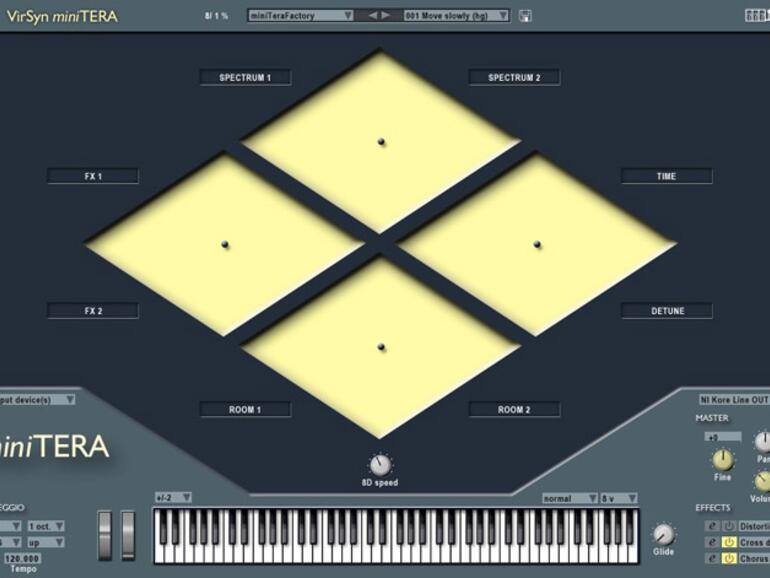
Task: Go to the next preset with right arrow
Action: [x=386, y=16]
